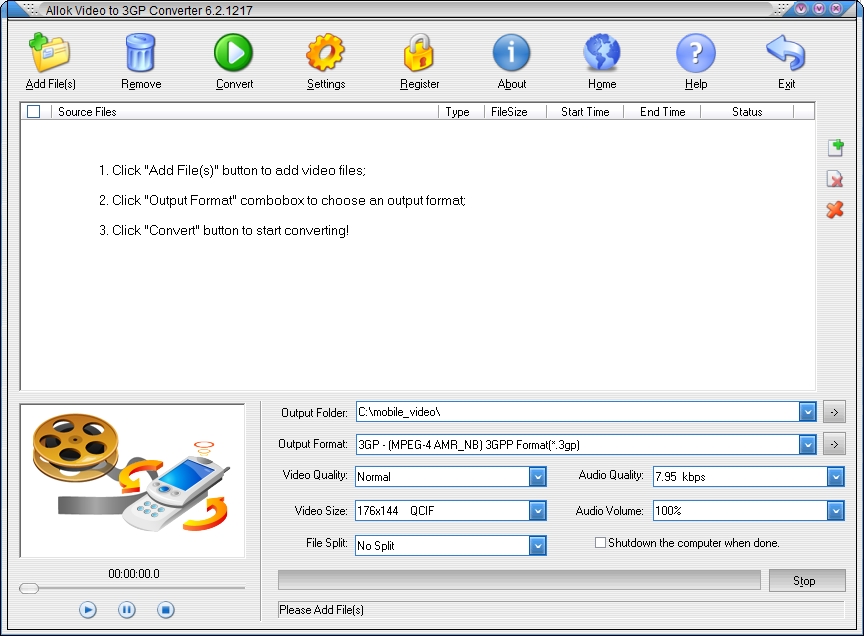
Task: Click the "7.95 kbps" audio quality value
Action: (x=680, y=477)
